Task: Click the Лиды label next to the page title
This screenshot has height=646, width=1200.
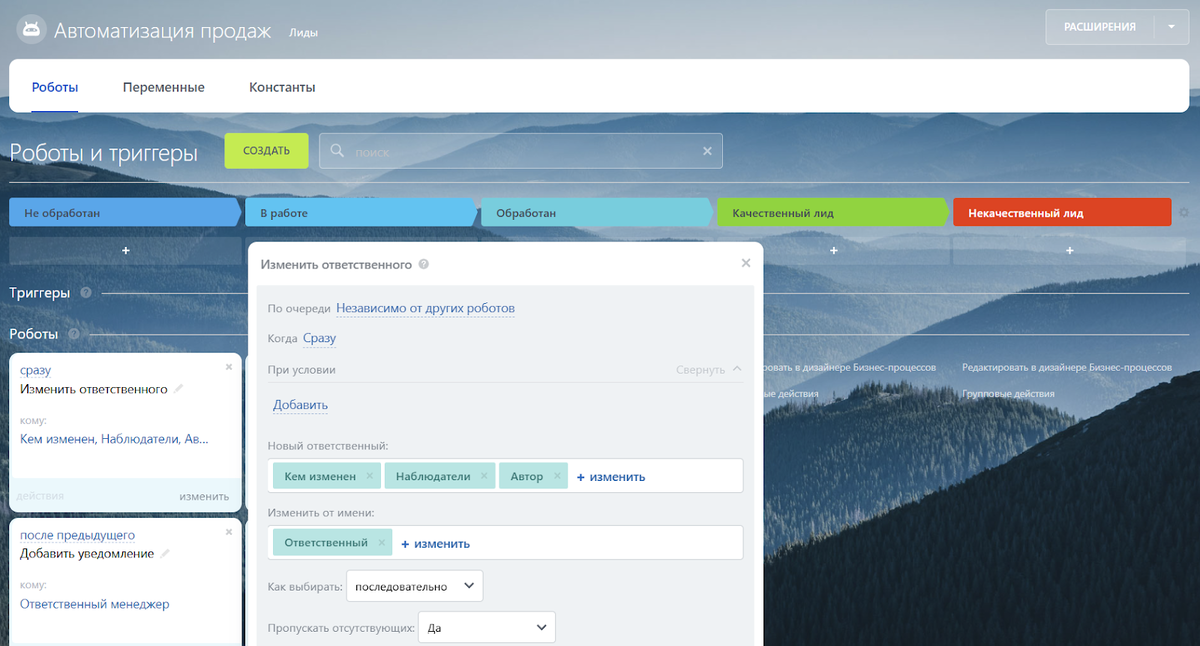Action: (303, 32)
